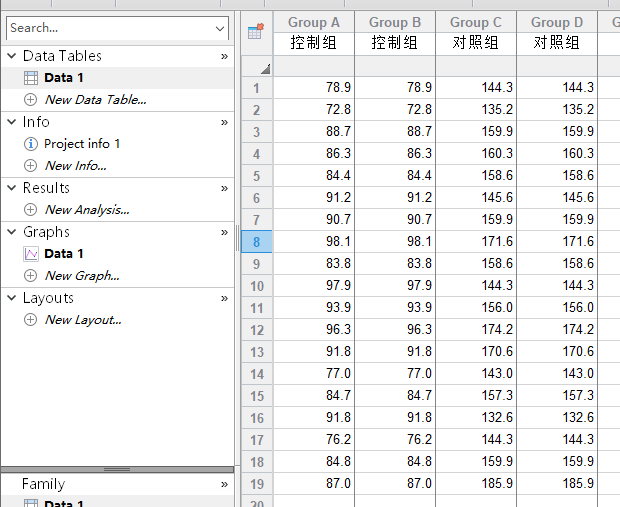
Task: Create a New Layout
Action: [83, 320]
